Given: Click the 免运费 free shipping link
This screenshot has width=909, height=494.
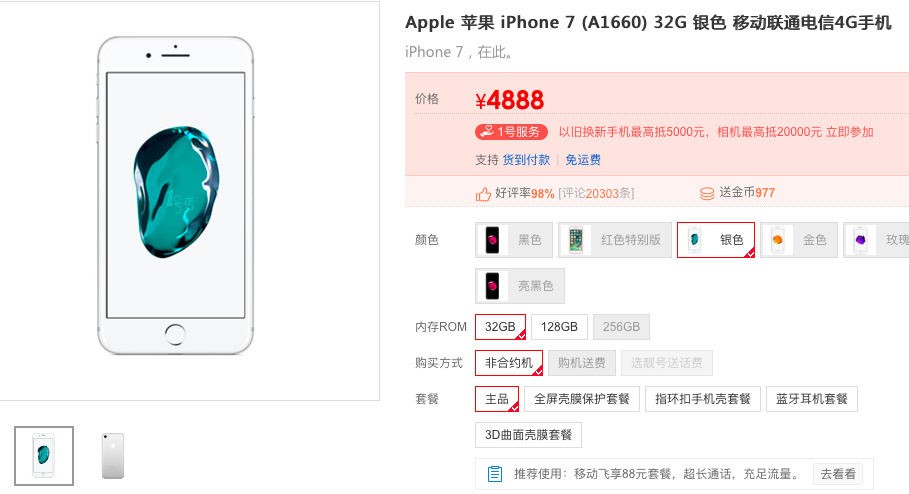Looking at the screenshot, I should pyautogui.click(x=583, y=160).
